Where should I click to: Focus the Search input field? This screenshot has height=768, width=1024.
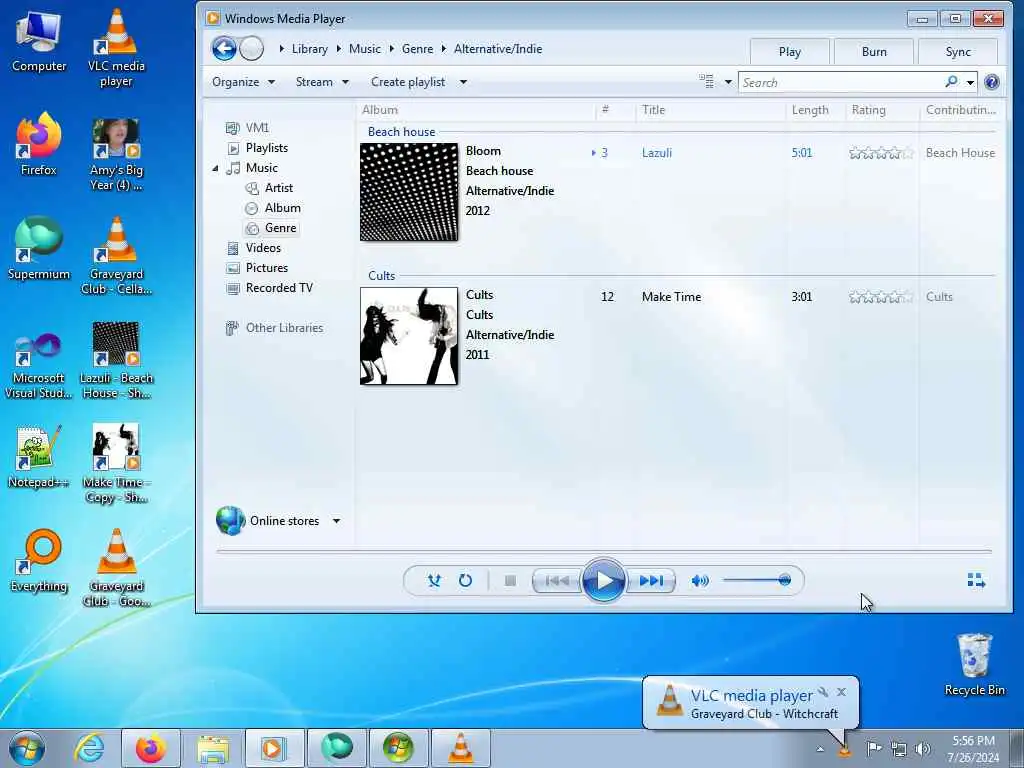pyautogui.click(x=842, y=82)
